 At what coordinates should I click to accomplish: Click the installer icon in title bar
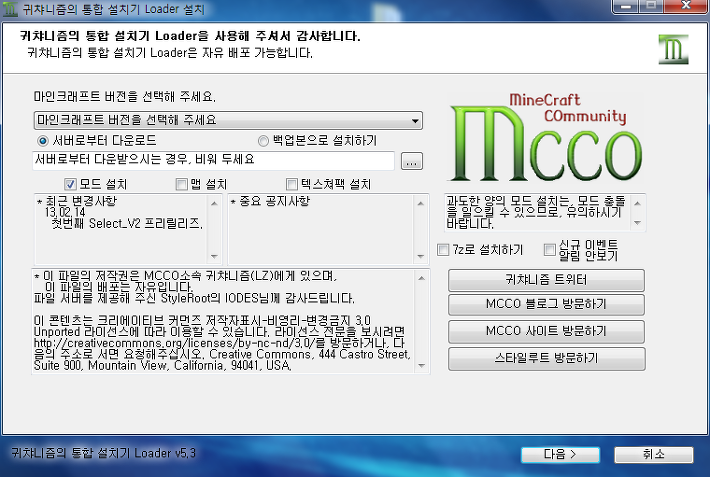tap(10, 9)
